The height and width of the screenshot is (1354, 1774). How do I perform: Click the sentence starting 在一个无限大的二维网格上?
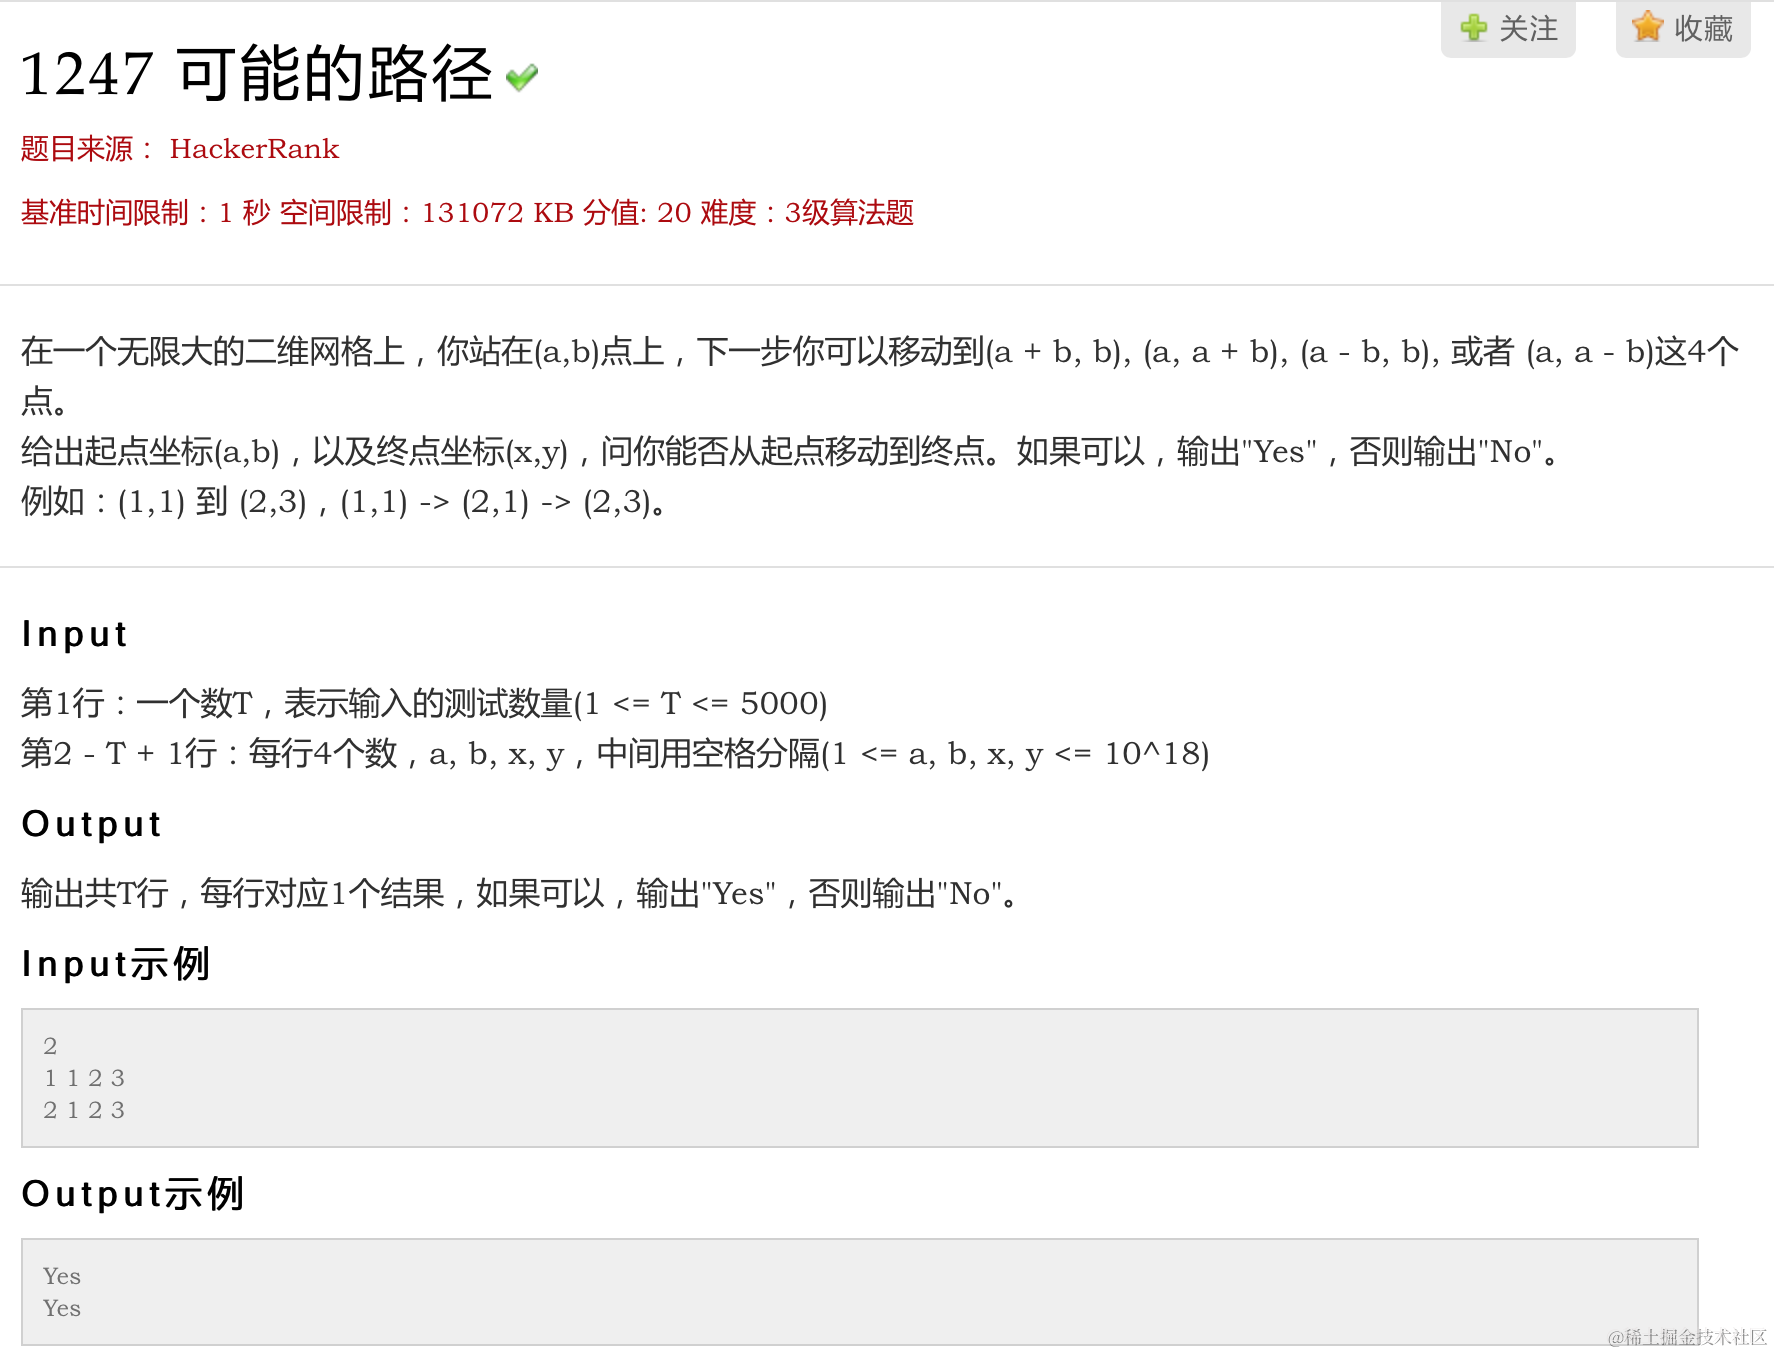[880, 376]
